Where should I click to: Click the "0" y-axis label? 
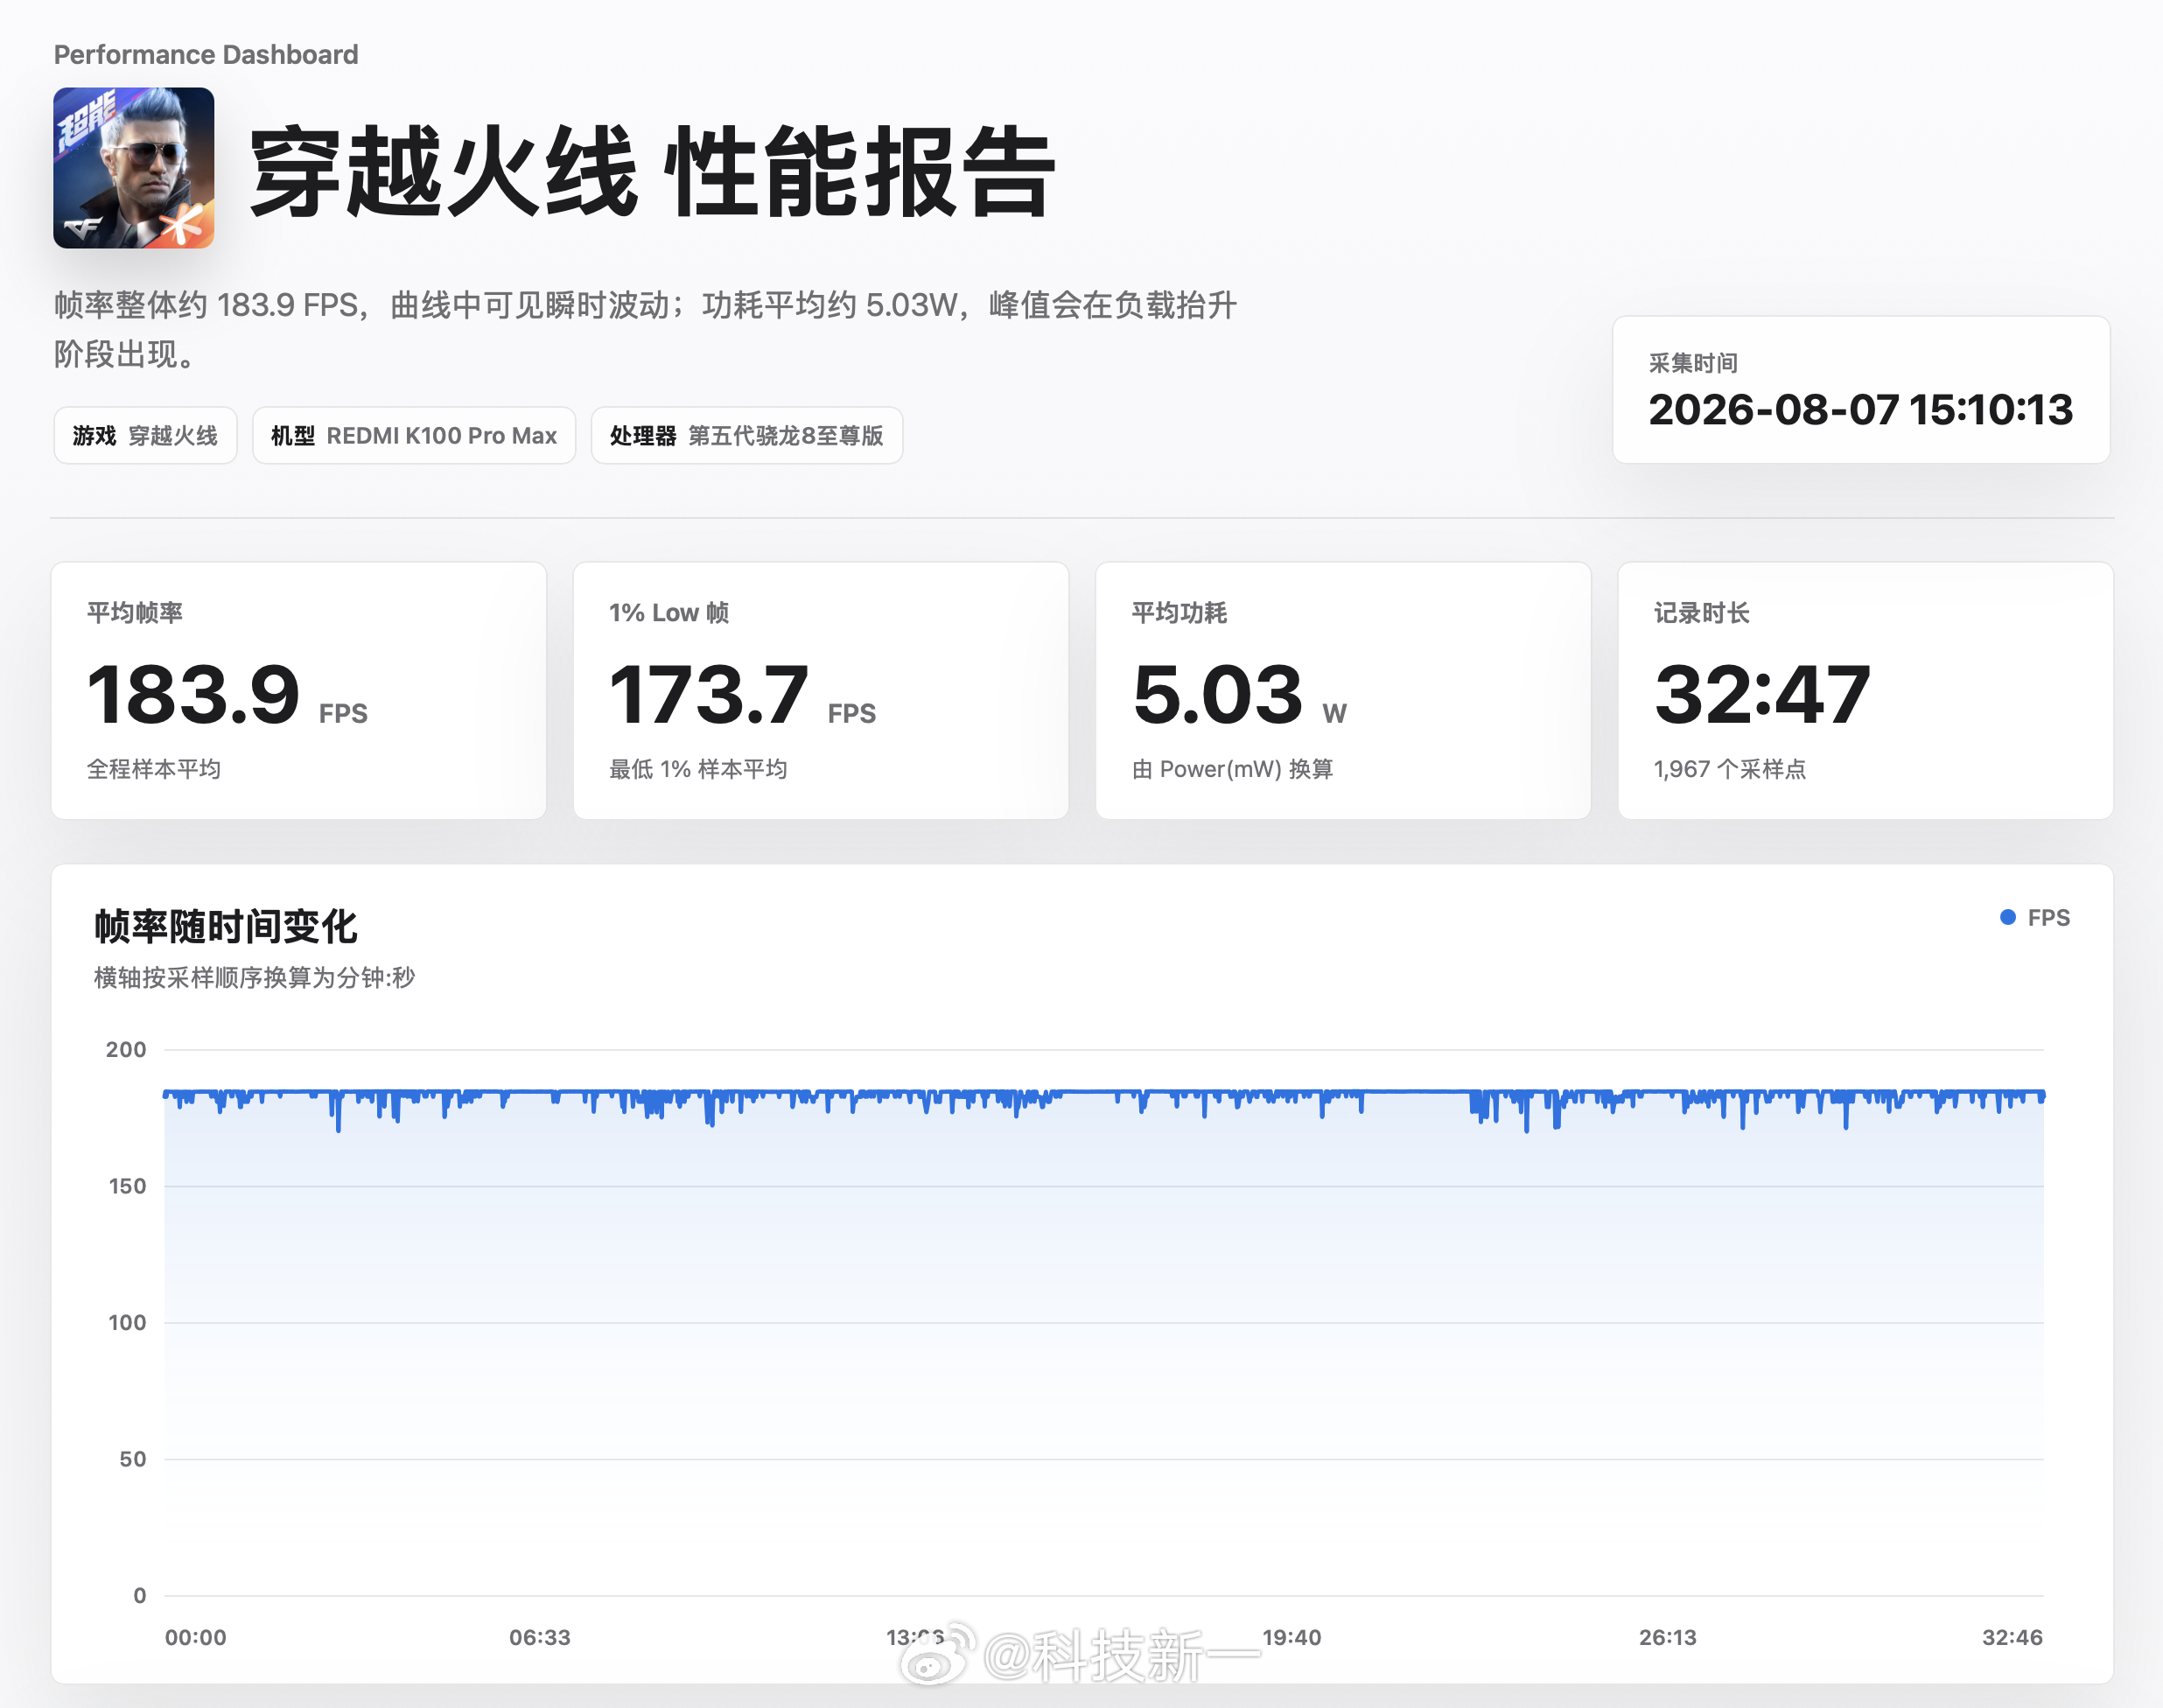pyautogui.click(x=140, y=1595)
